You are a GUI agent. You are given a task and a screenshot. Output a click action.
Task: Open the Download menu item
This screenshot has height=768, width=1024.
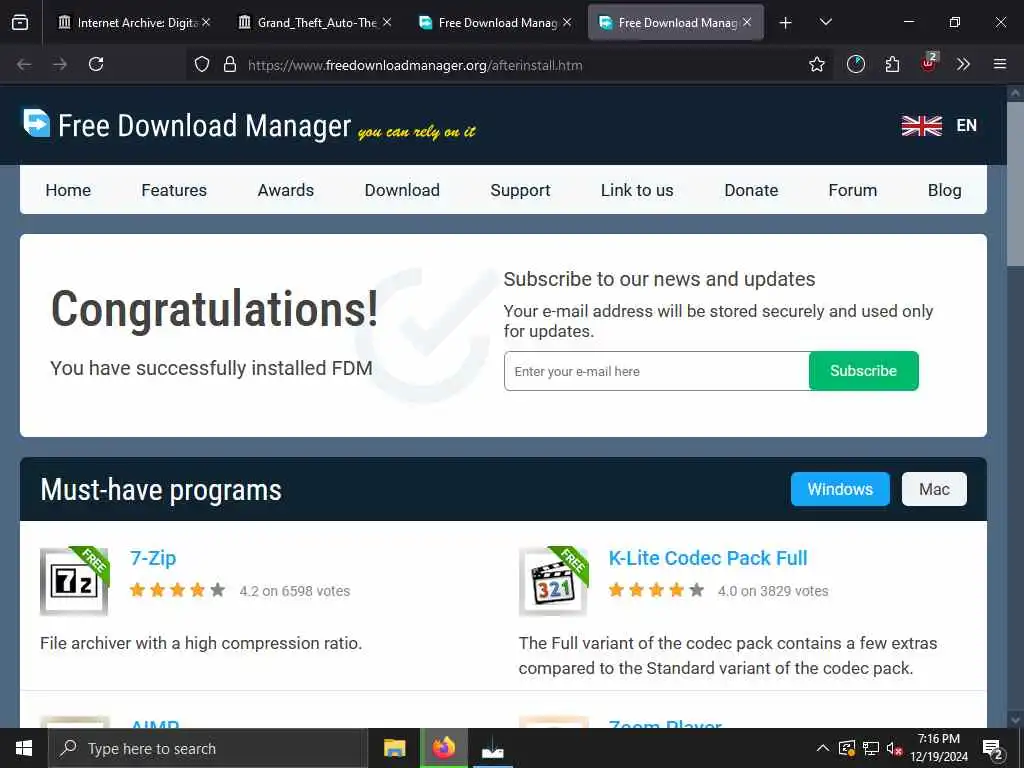pyautogui.click(x=402, y=190)
